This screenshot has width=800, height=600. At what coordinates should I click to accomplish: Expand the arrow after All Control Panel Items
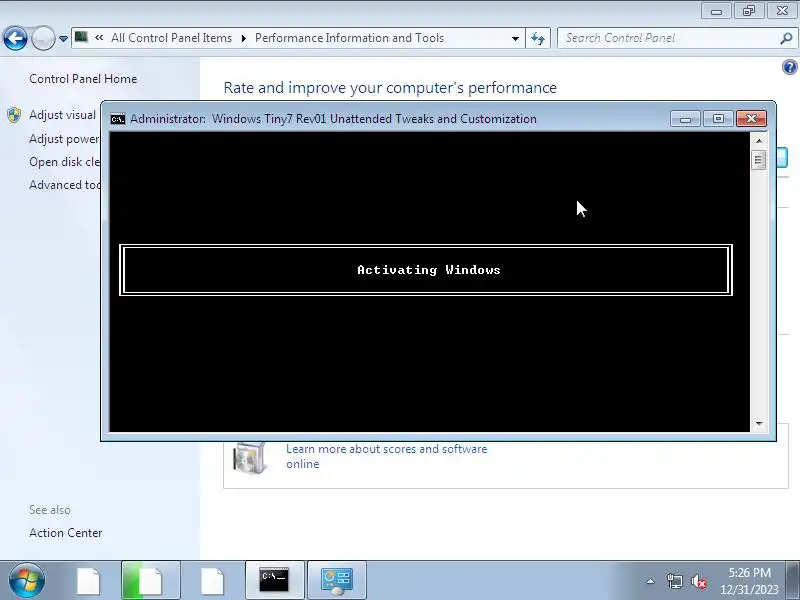[x=243, y=38]
